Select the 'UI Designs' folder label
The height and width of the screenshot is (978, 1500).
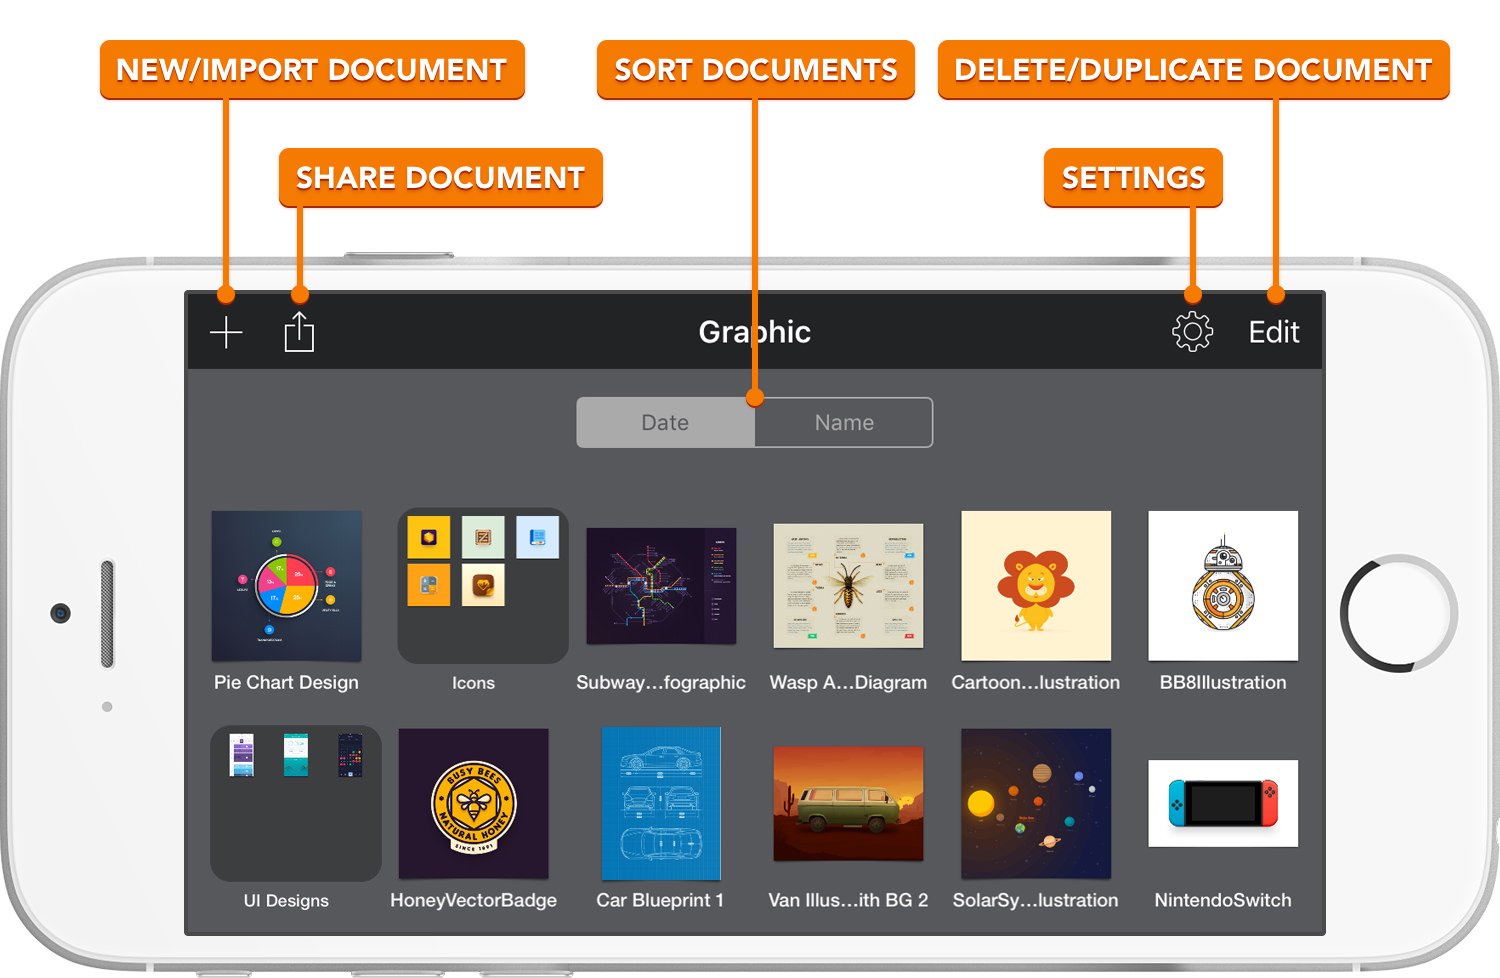click(x=286, y=900)
